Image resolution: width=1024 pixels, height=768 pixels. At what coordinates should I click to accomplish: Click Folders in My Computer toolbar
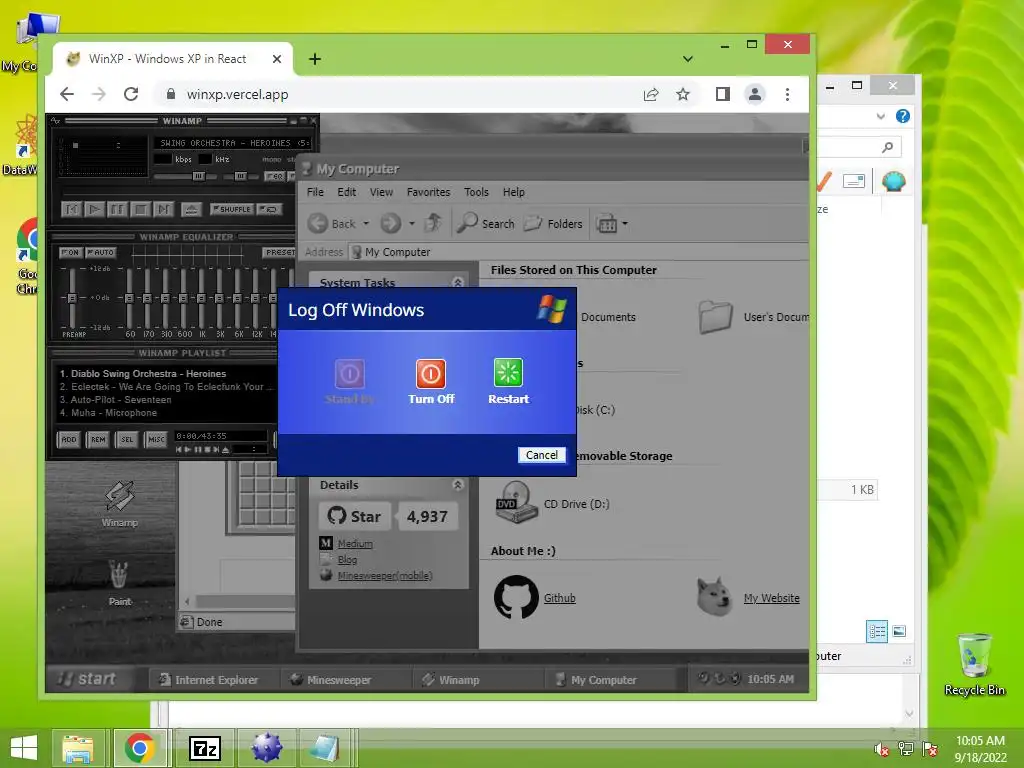[x=552, y=223]
